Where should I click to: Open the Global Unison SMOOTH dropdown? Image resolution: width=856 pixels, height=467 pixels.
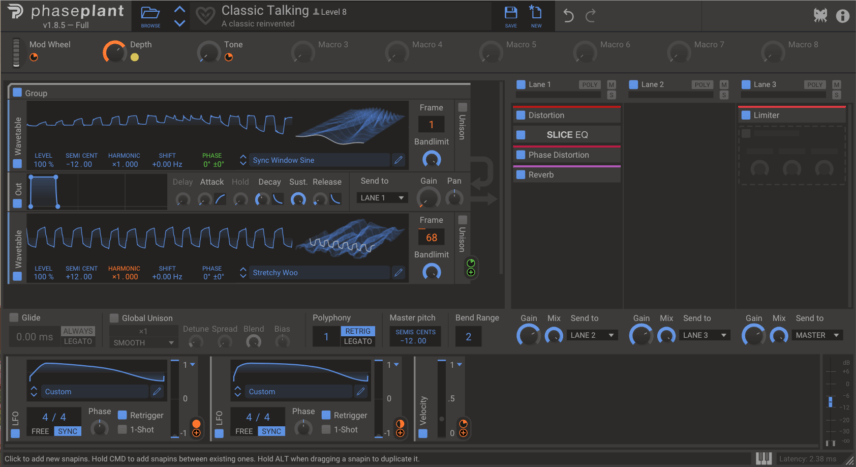[143, 342]
